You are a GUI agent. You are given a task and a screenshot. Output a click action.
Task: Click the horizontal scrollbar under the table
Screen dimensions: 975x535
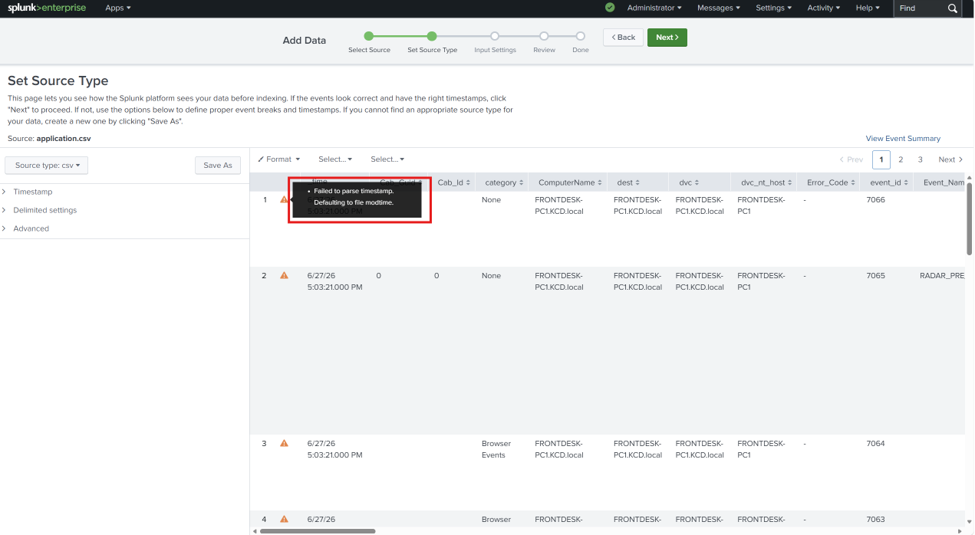click(318, 531)
